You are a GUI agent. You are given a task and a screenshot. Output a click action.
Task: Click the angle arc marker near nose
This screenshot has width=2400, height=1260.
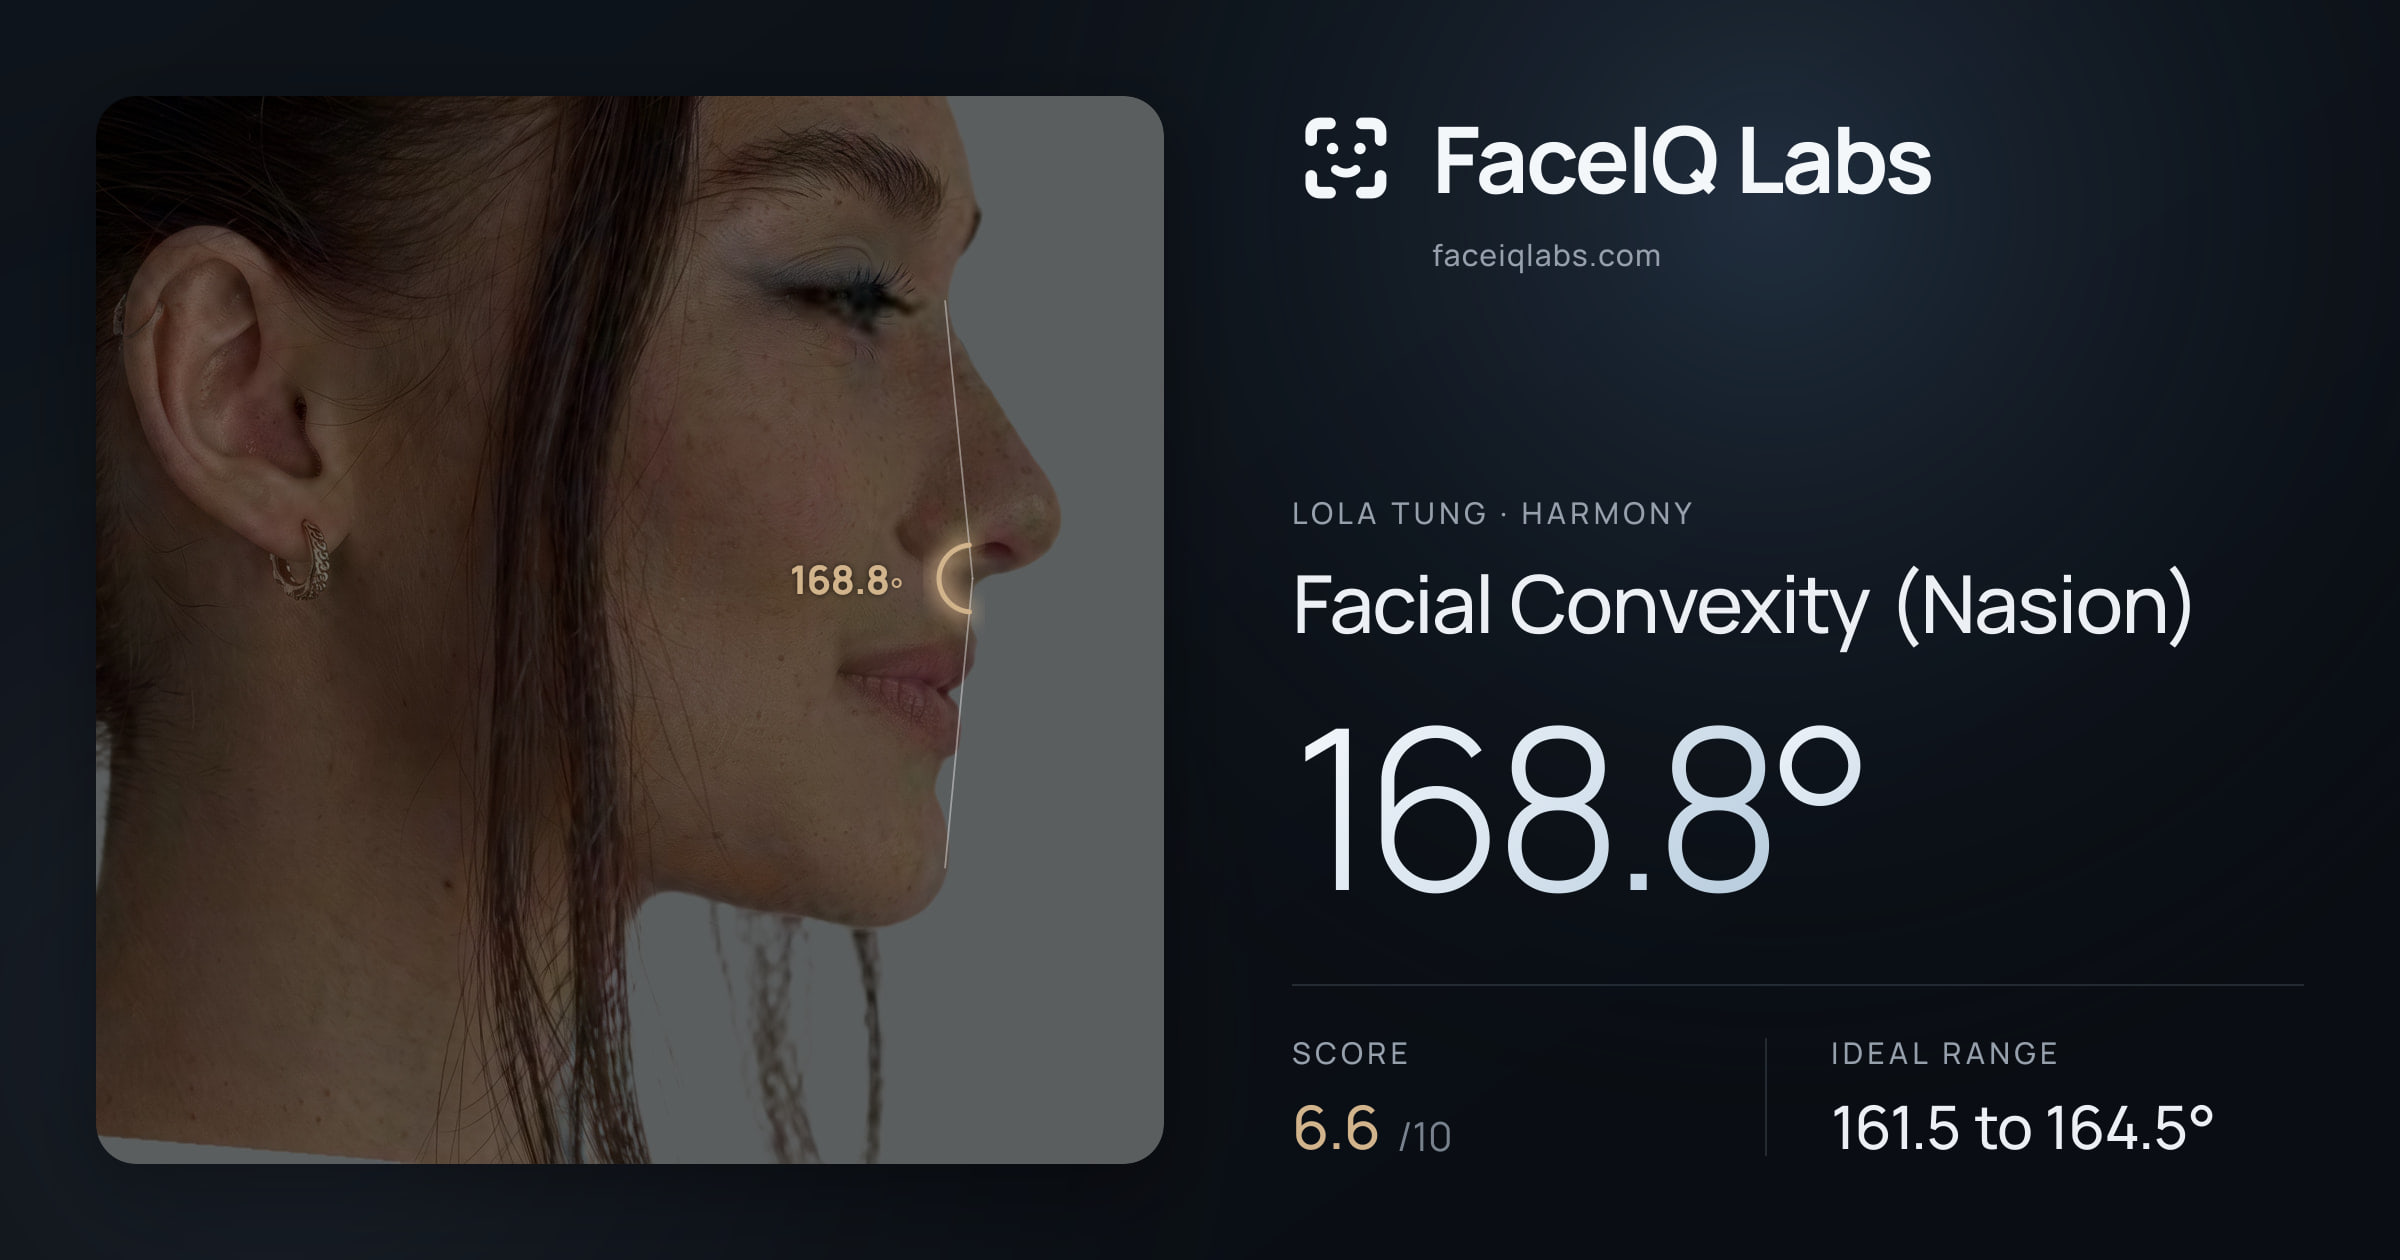coord(955,578)
